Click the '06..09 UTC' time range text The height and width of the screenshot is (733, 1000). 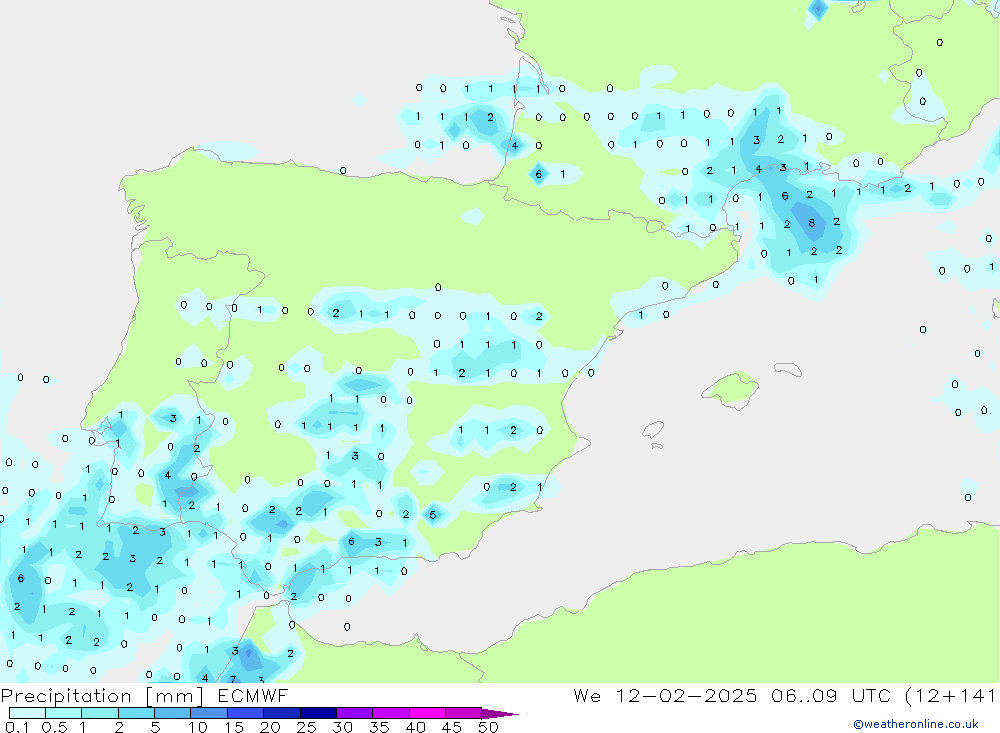coord(831,696)
